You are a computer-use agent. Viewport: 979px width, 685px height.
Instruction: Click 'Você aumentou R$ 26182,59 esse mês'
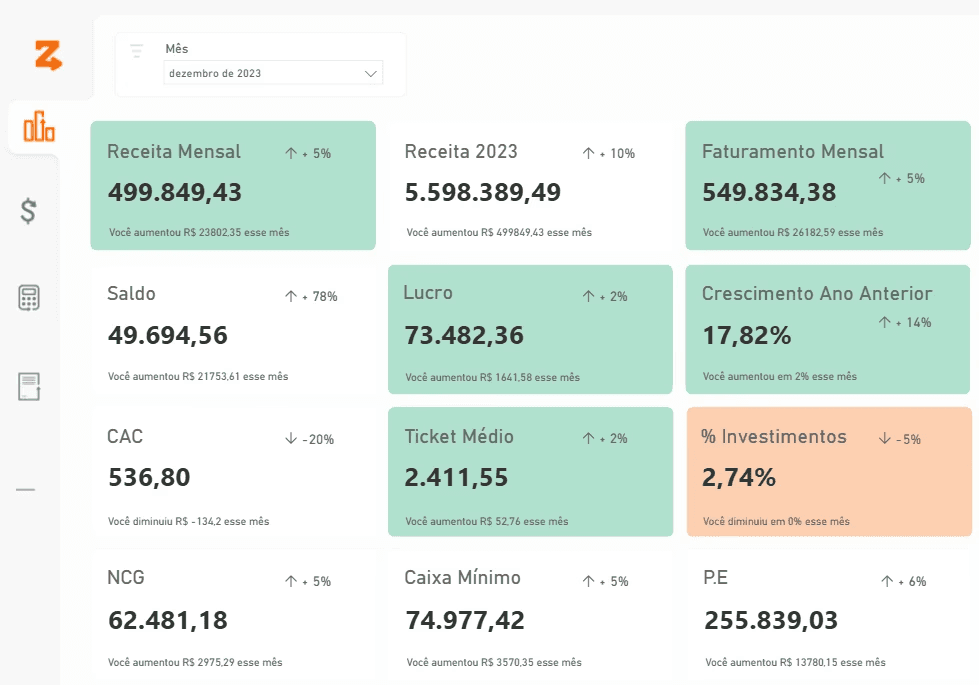coord(793,232)
